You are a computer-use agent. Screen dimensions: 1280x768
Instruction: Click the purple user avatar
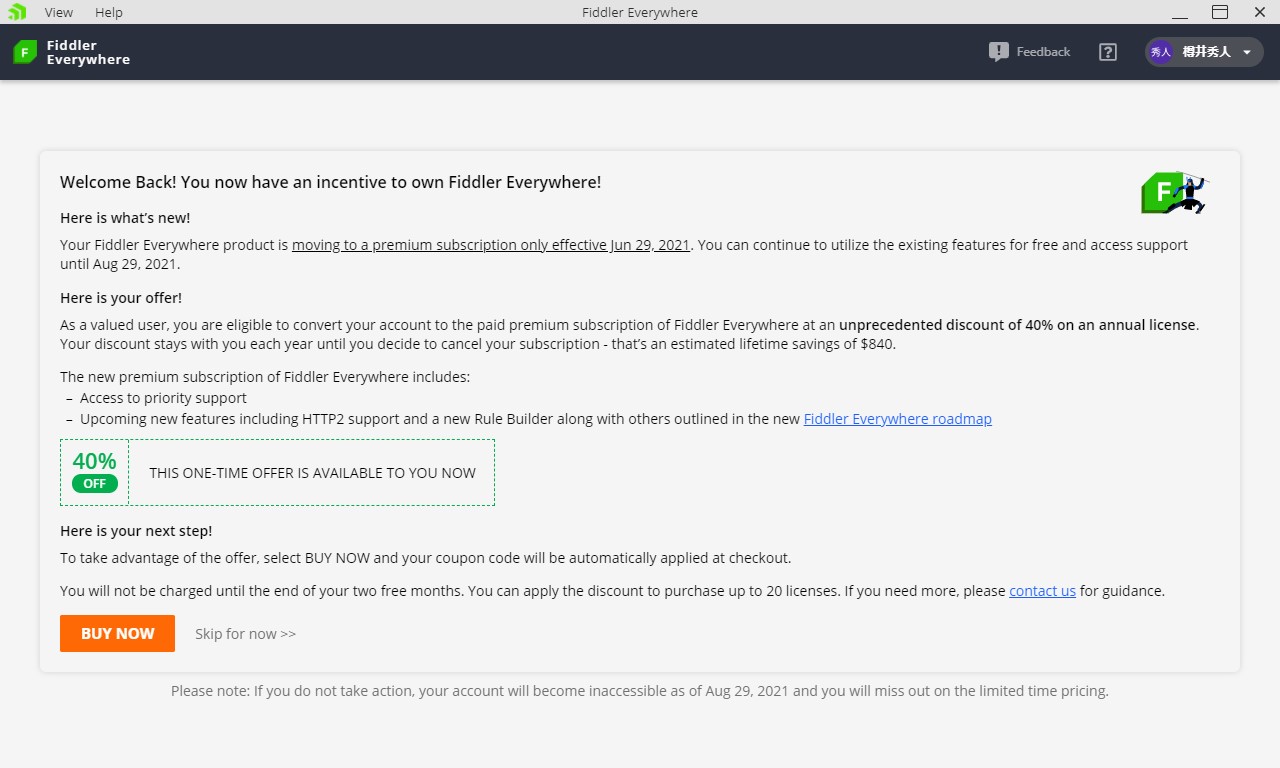click(x=1160, y=52)
